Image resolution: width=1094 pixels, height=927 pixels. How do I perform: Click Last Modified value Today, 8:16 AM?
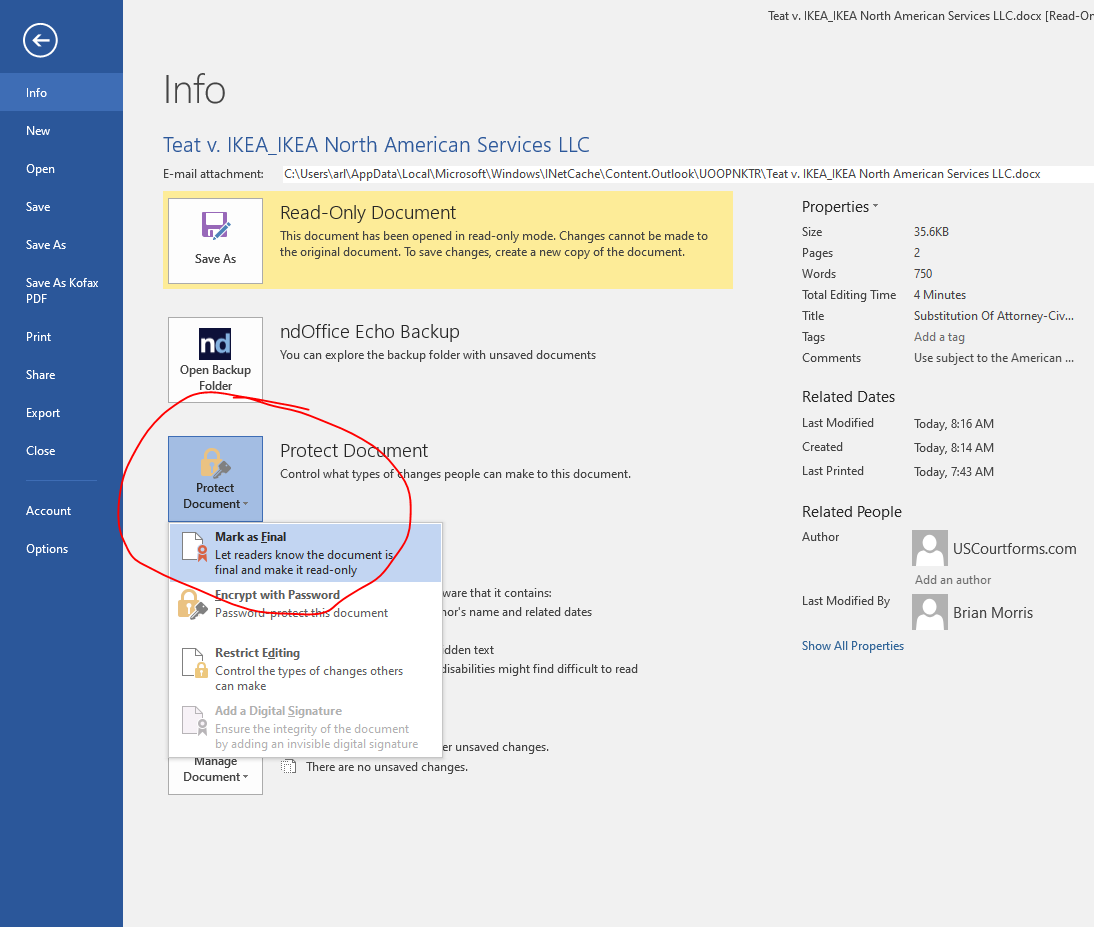pyautogui.click(x=954, y=424)
